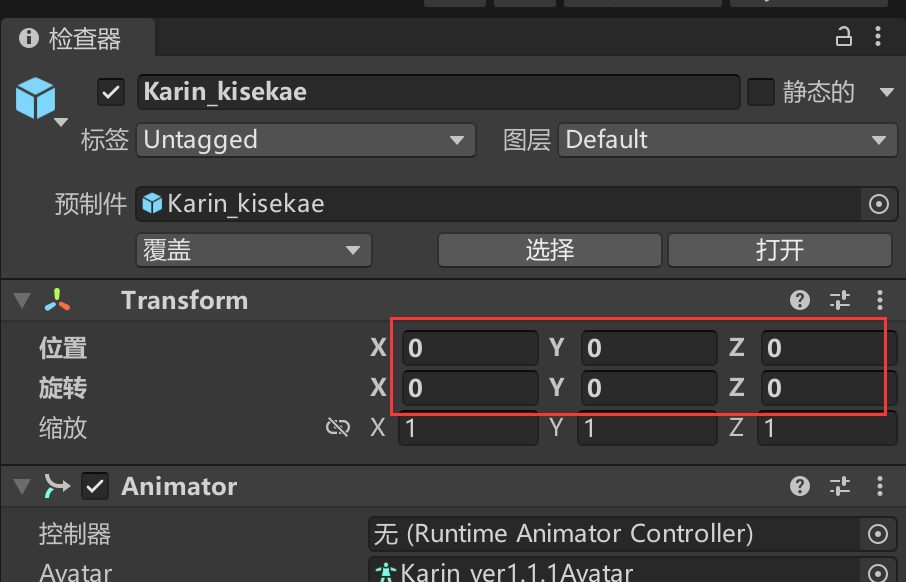906x582 pixels.
Task: Open Transform component help reference
Action: [799, 300]
